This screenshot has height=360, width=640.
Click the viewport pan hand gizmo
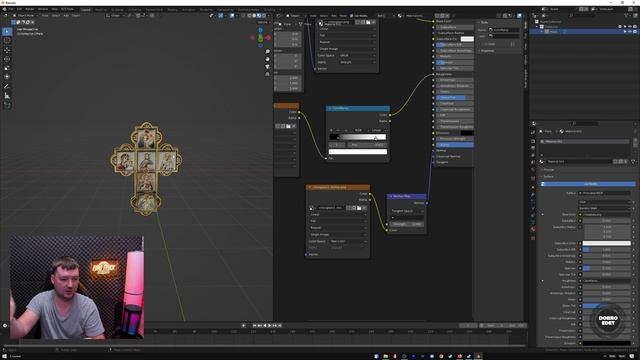(267, 59)
